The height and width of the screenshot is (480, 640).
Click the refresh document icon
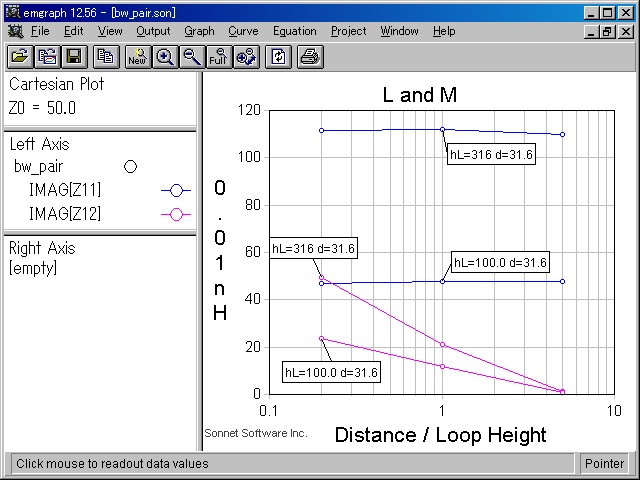[278, 57]
